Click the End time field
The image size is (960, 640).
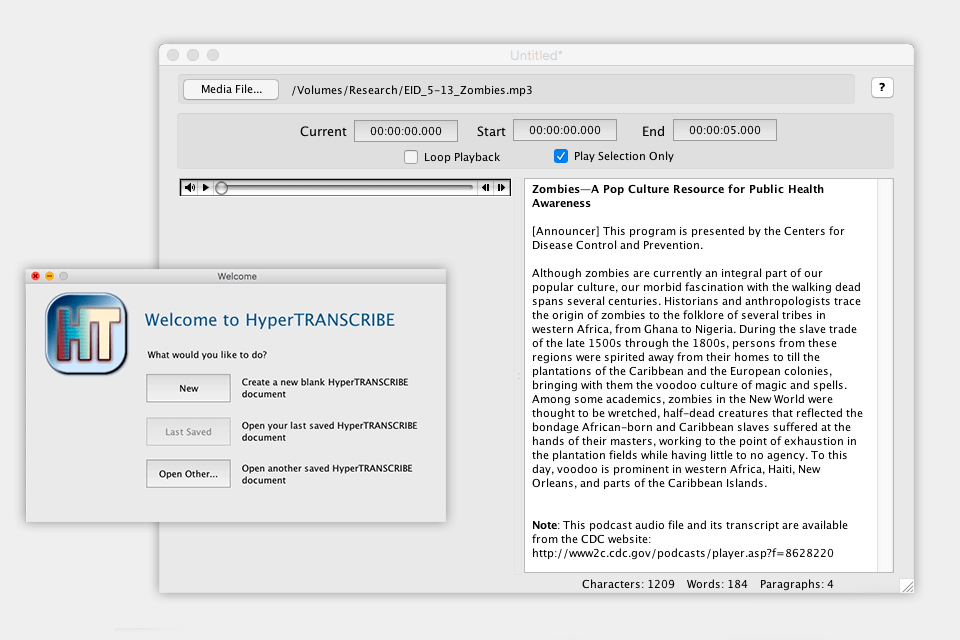click(724, 130)
